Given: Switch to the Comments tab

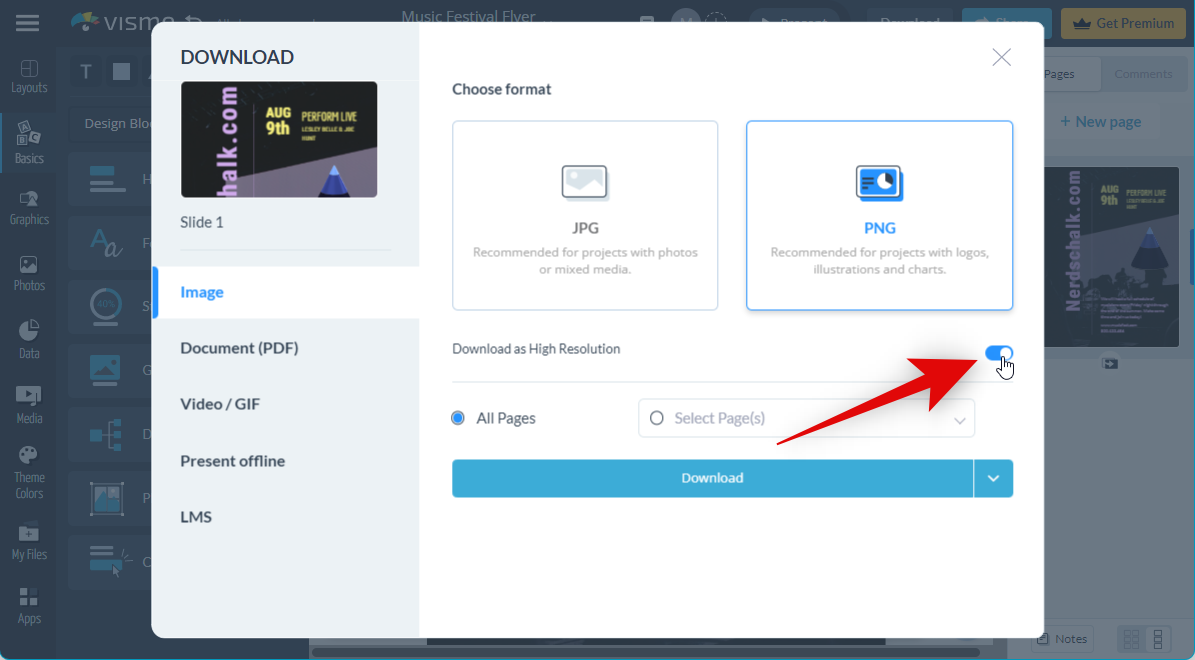Looking at the screenshot, I should coord(1143,74).
